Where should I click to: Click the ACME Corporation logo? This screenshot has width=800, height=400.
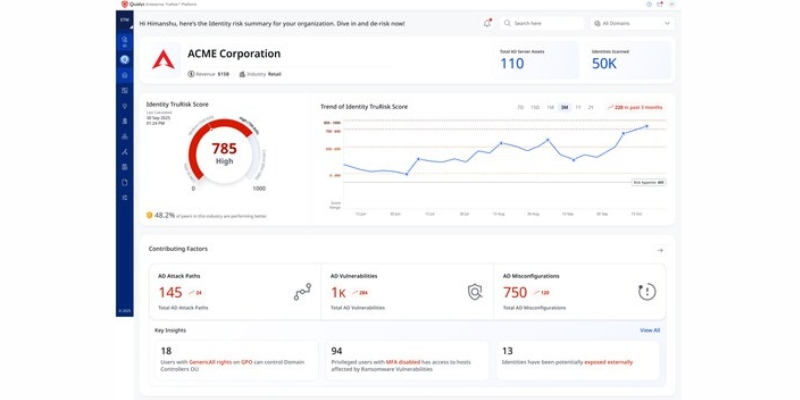click(163, 60)
